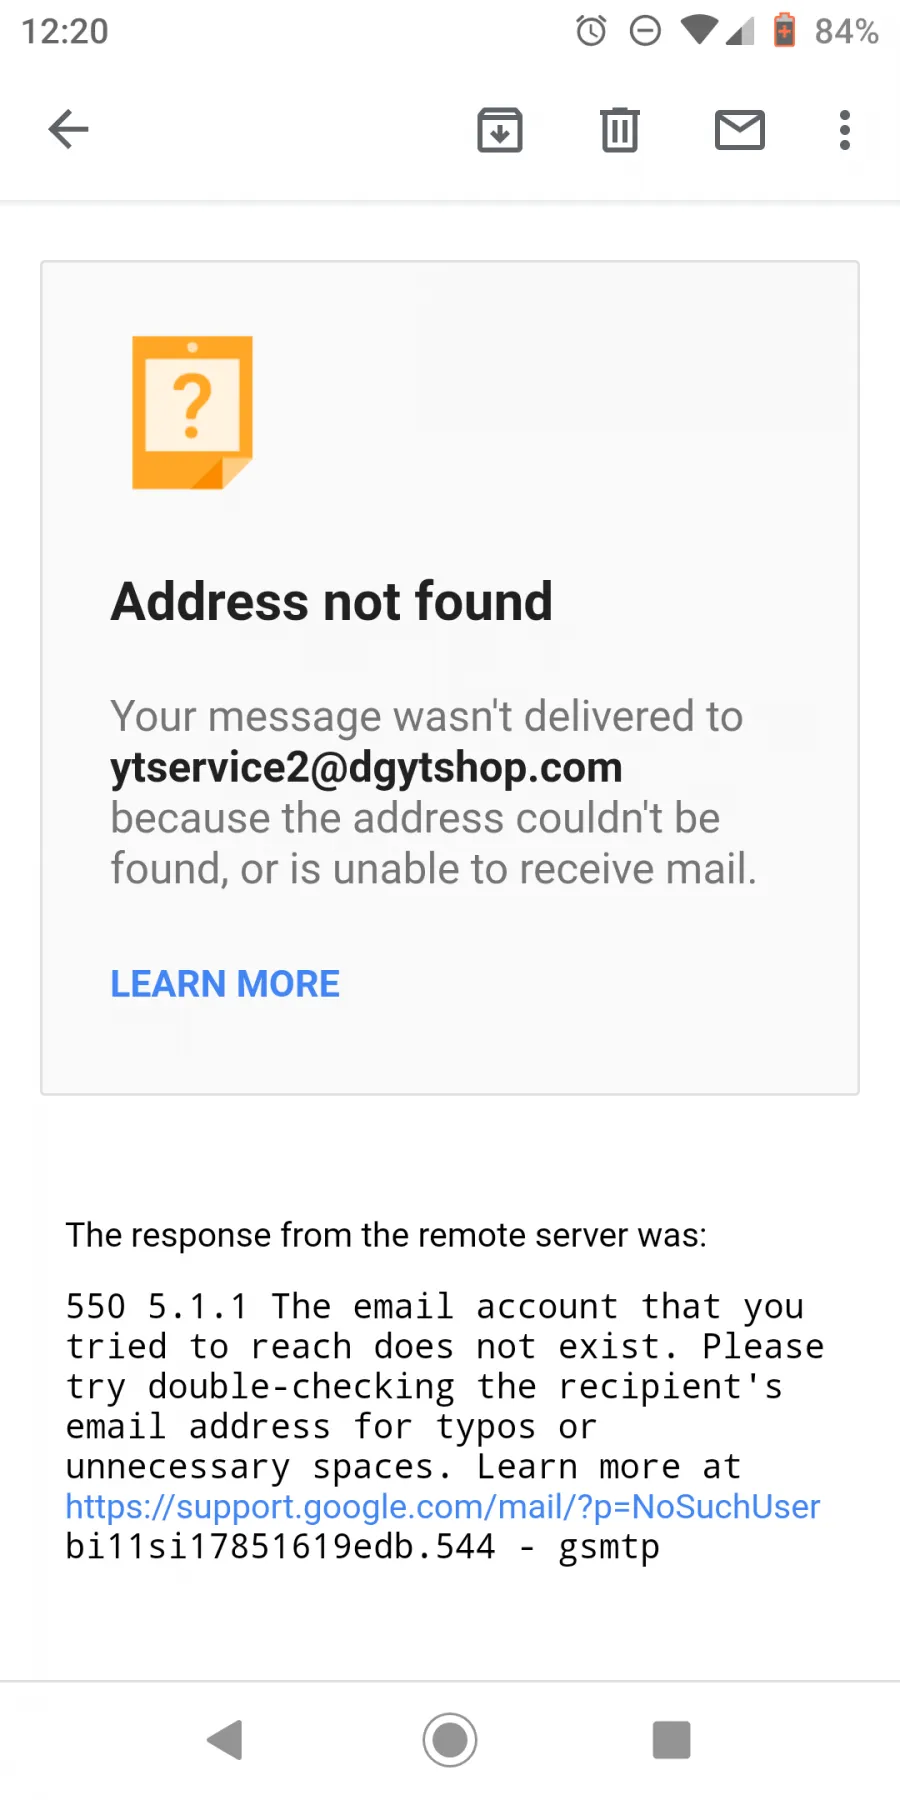The width and height of the screenshot is (900, 1800).
Task: Tap the do-not-disturb status icon
Action: [x=645, y=31]
